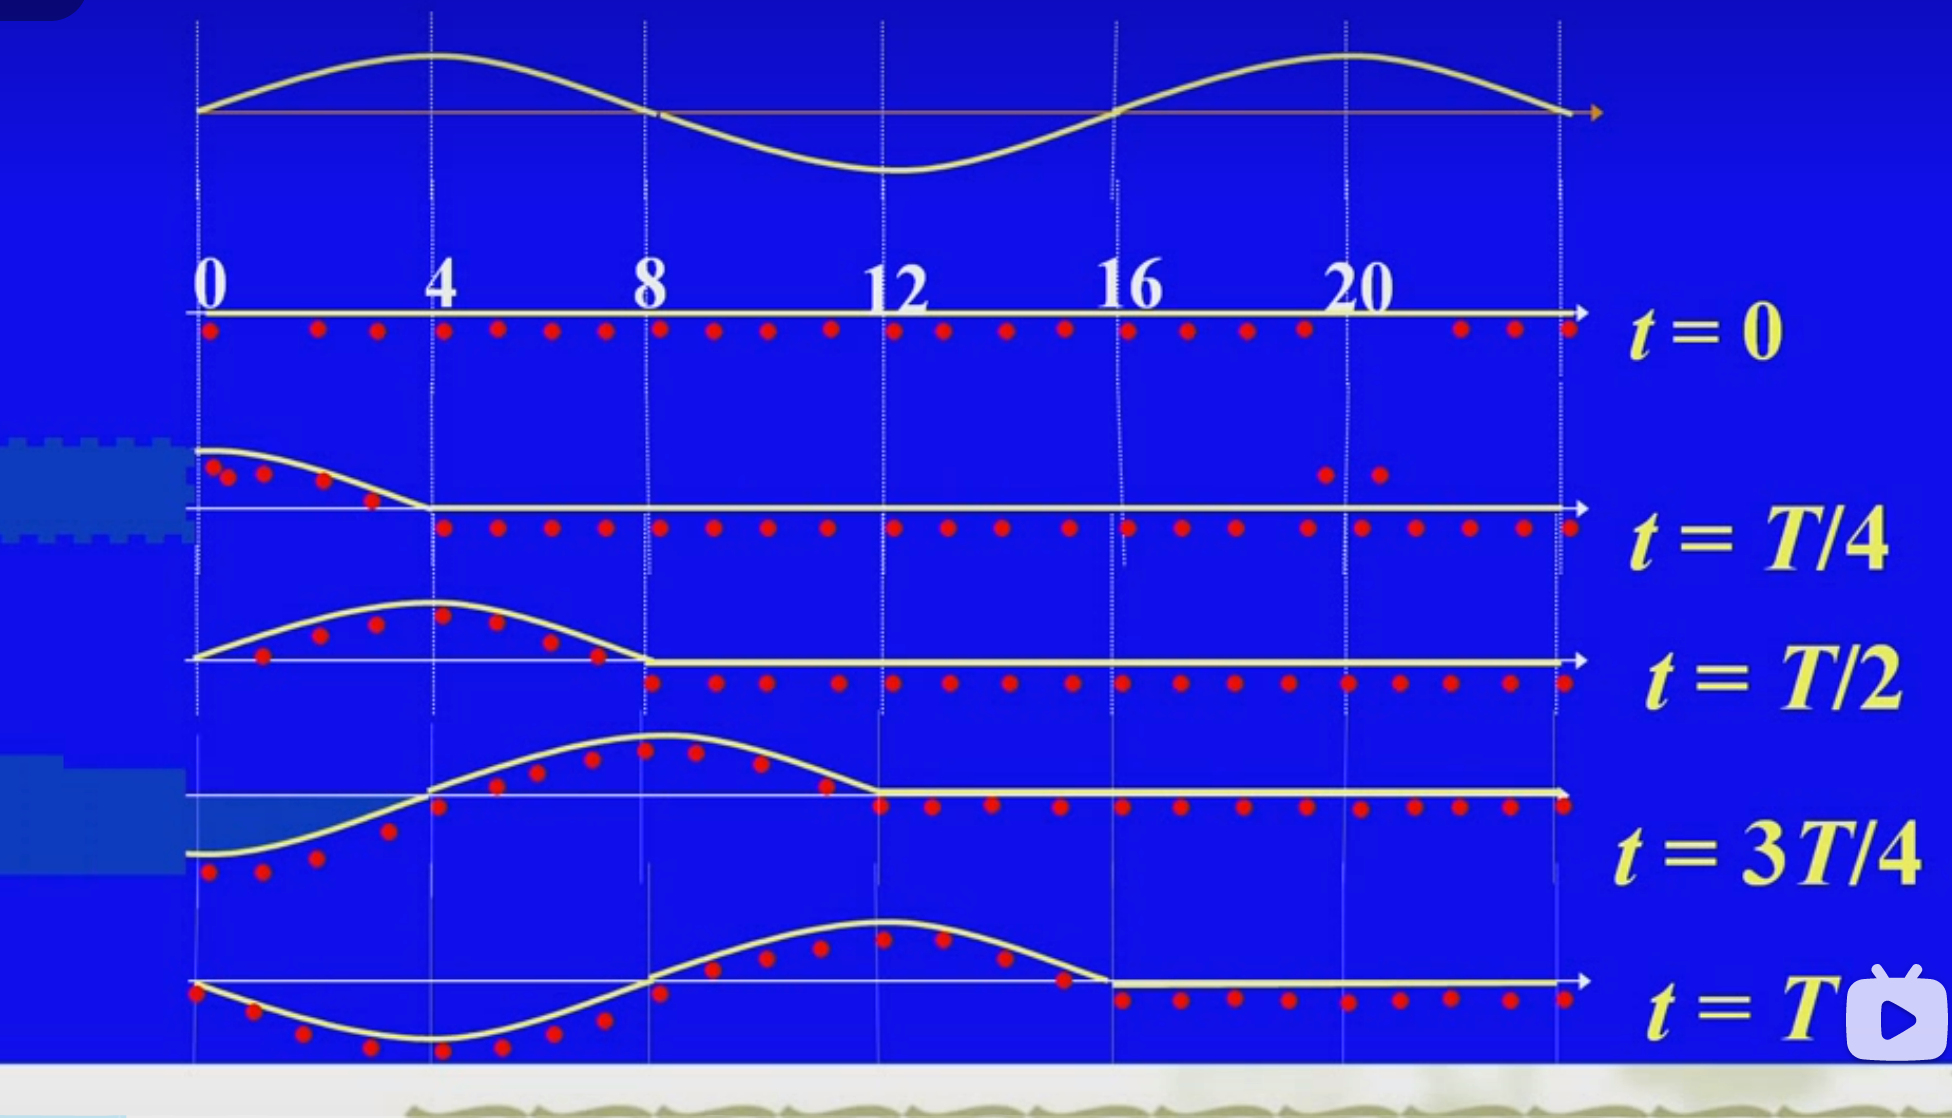
Task: Click the axis number 12
Action: point(895,290)
